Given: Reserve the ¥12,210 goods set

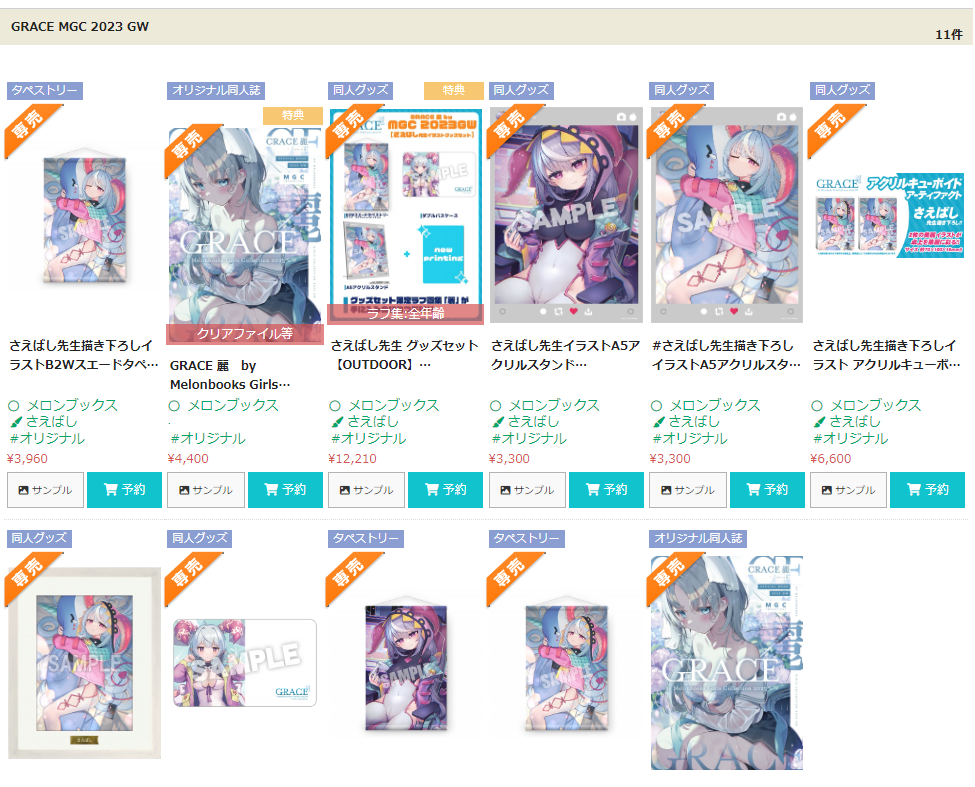Looking at the screenshot, I should coord(445,490).
